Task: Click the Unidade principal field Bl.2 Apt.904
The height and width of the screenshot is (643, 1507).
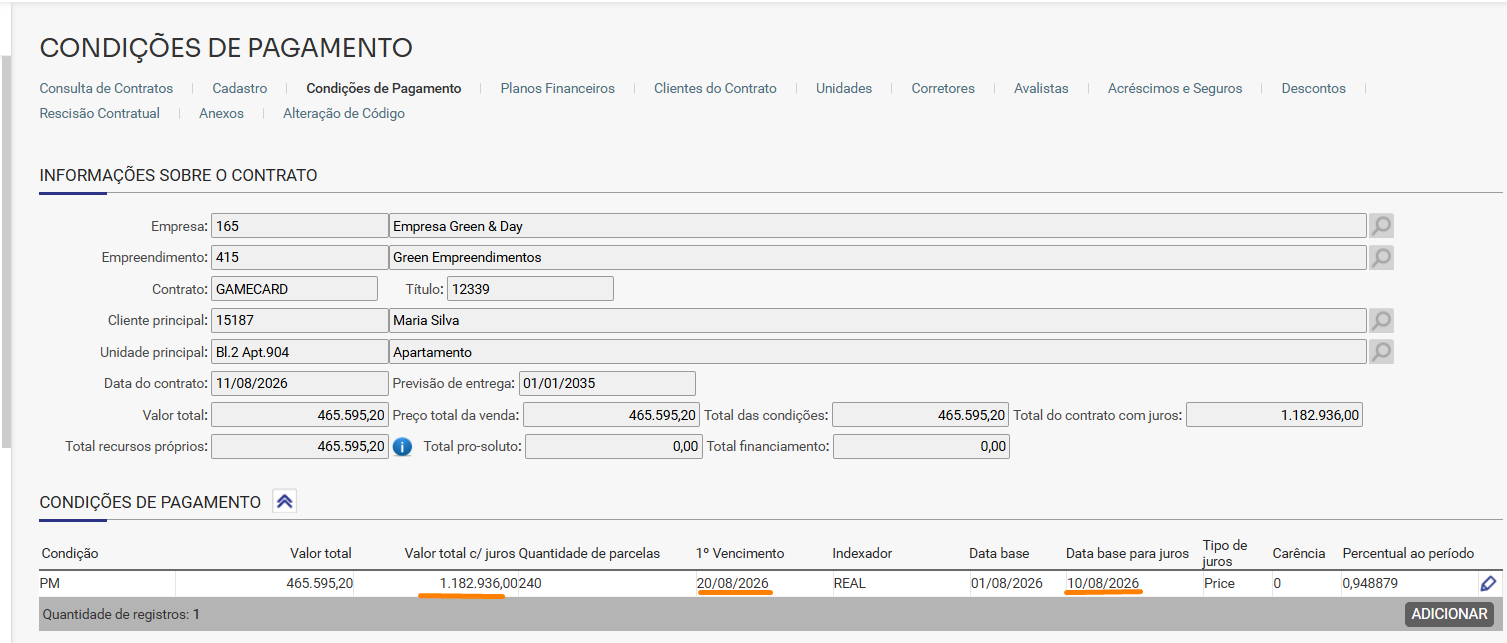Action: [299, 352]
